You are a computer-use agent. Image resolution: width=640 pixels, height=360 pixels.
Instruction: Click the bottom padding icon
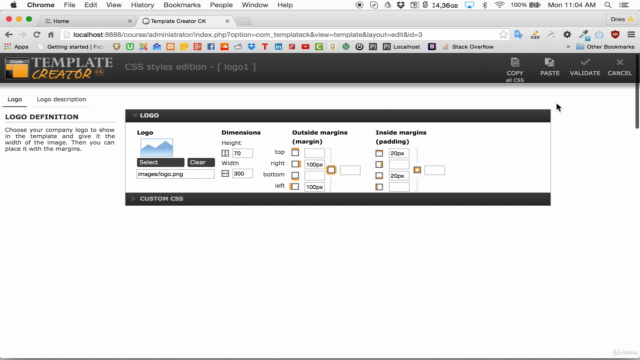point(379,176)
